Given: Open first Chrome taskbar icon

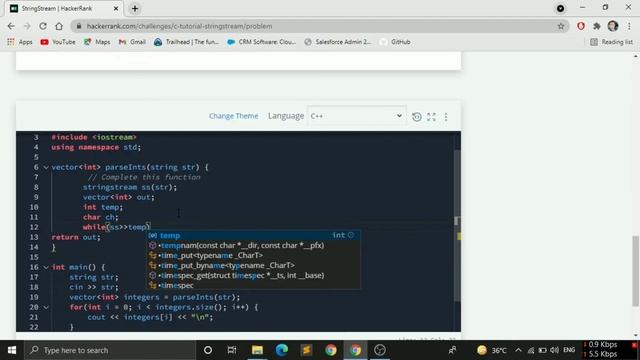Looking at the screenshot, I should tap(331, 350).
